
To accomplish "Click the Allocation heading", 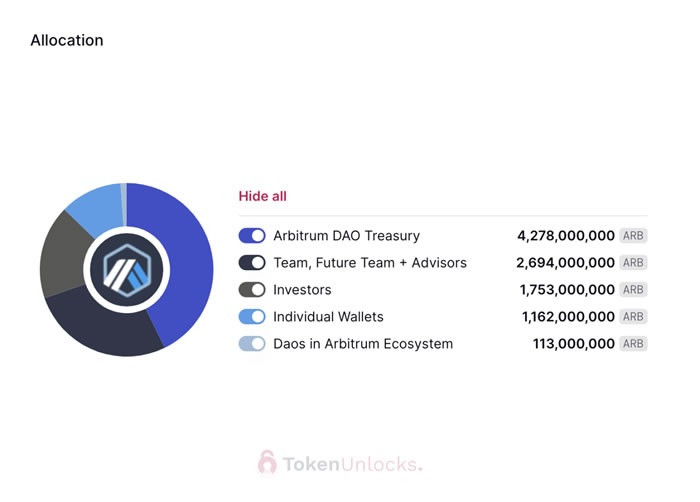I will click(x=66, y=41).
